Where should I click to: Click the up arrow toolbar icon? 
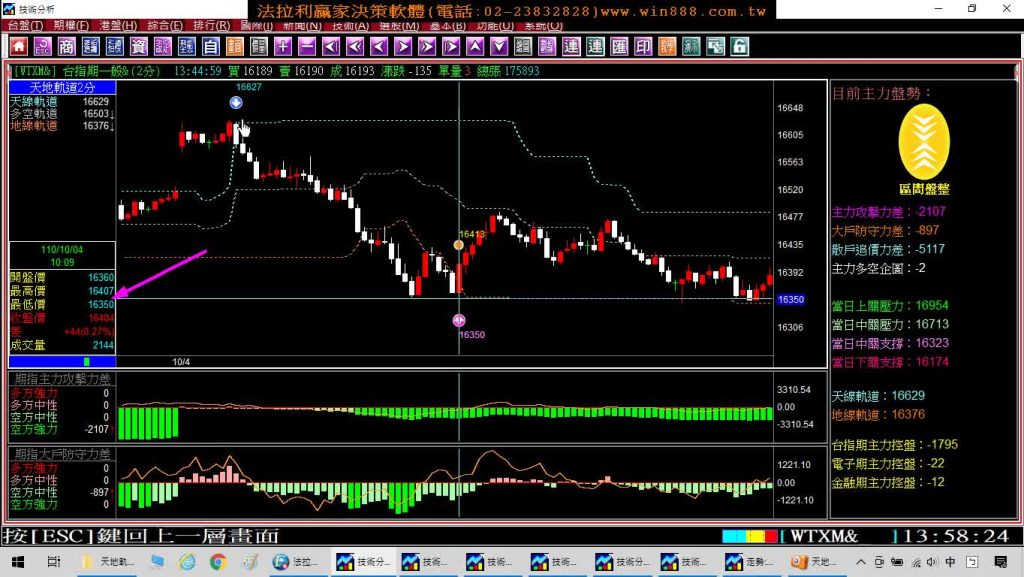tap(475, 46)
